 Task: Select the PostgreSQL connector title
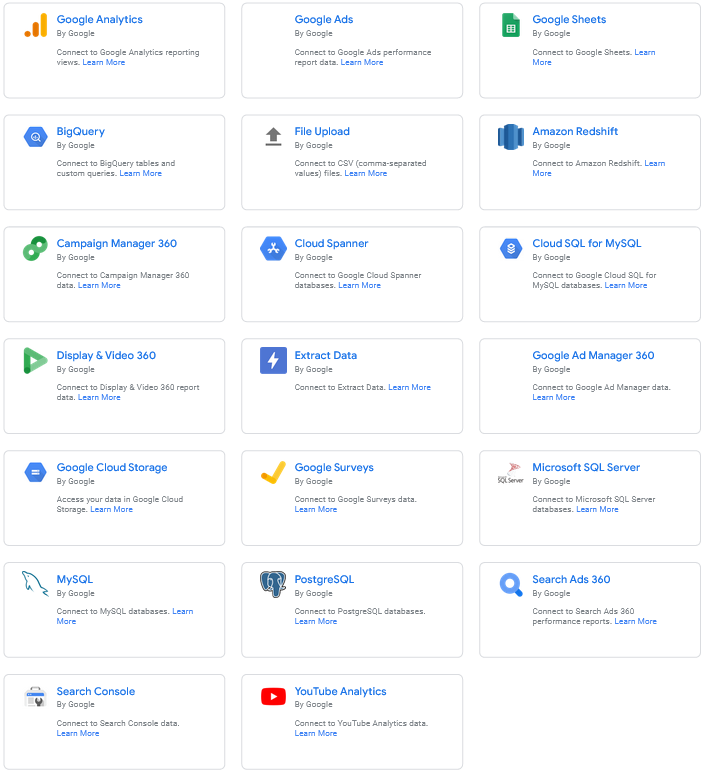(324, 580)
